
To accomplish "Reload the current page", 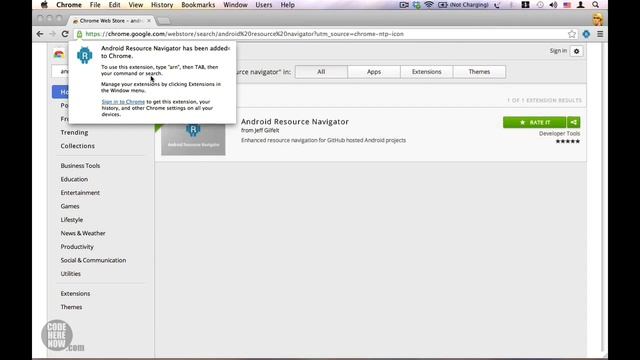I will 65,34.
